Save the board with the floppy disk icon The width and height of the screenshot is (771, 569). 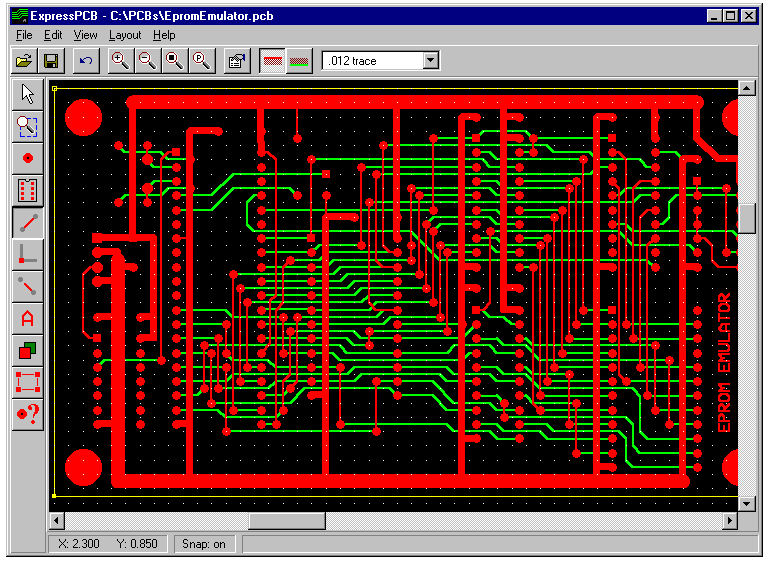(x=51, y=61)
